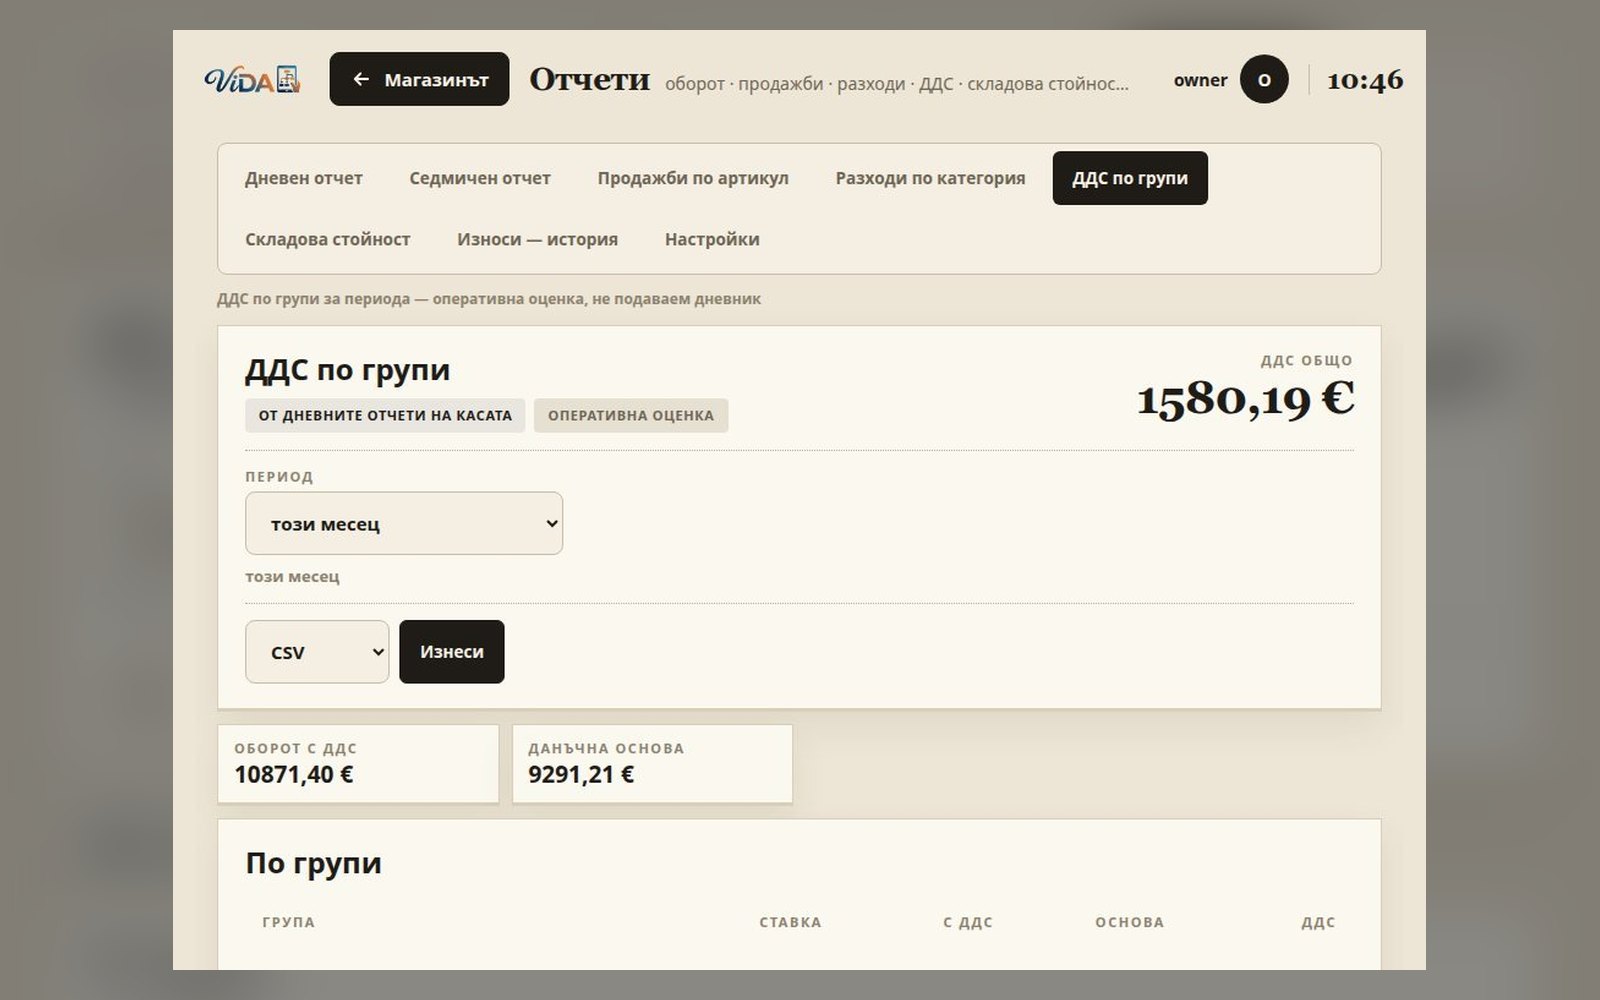Go back to Магазинът
Viewport: 1600px width, 1000px height.
pyautogui.click(x=419, y=79)
